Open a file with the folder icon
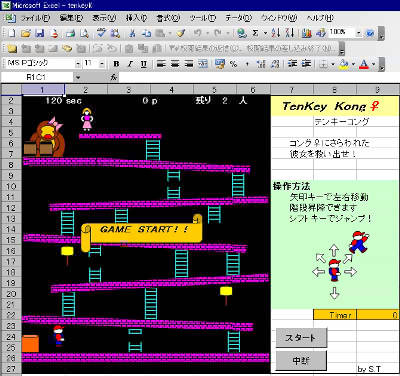 [26, 33]
